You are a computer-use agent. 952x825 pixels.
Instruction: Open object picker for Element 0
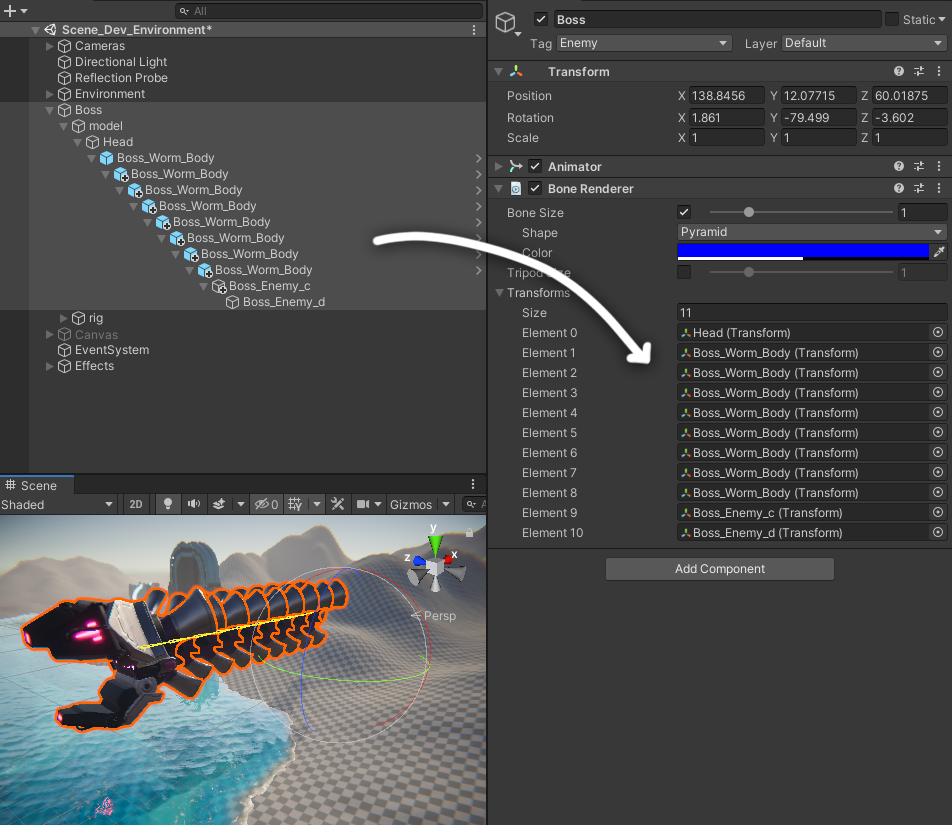click(938, 333)
